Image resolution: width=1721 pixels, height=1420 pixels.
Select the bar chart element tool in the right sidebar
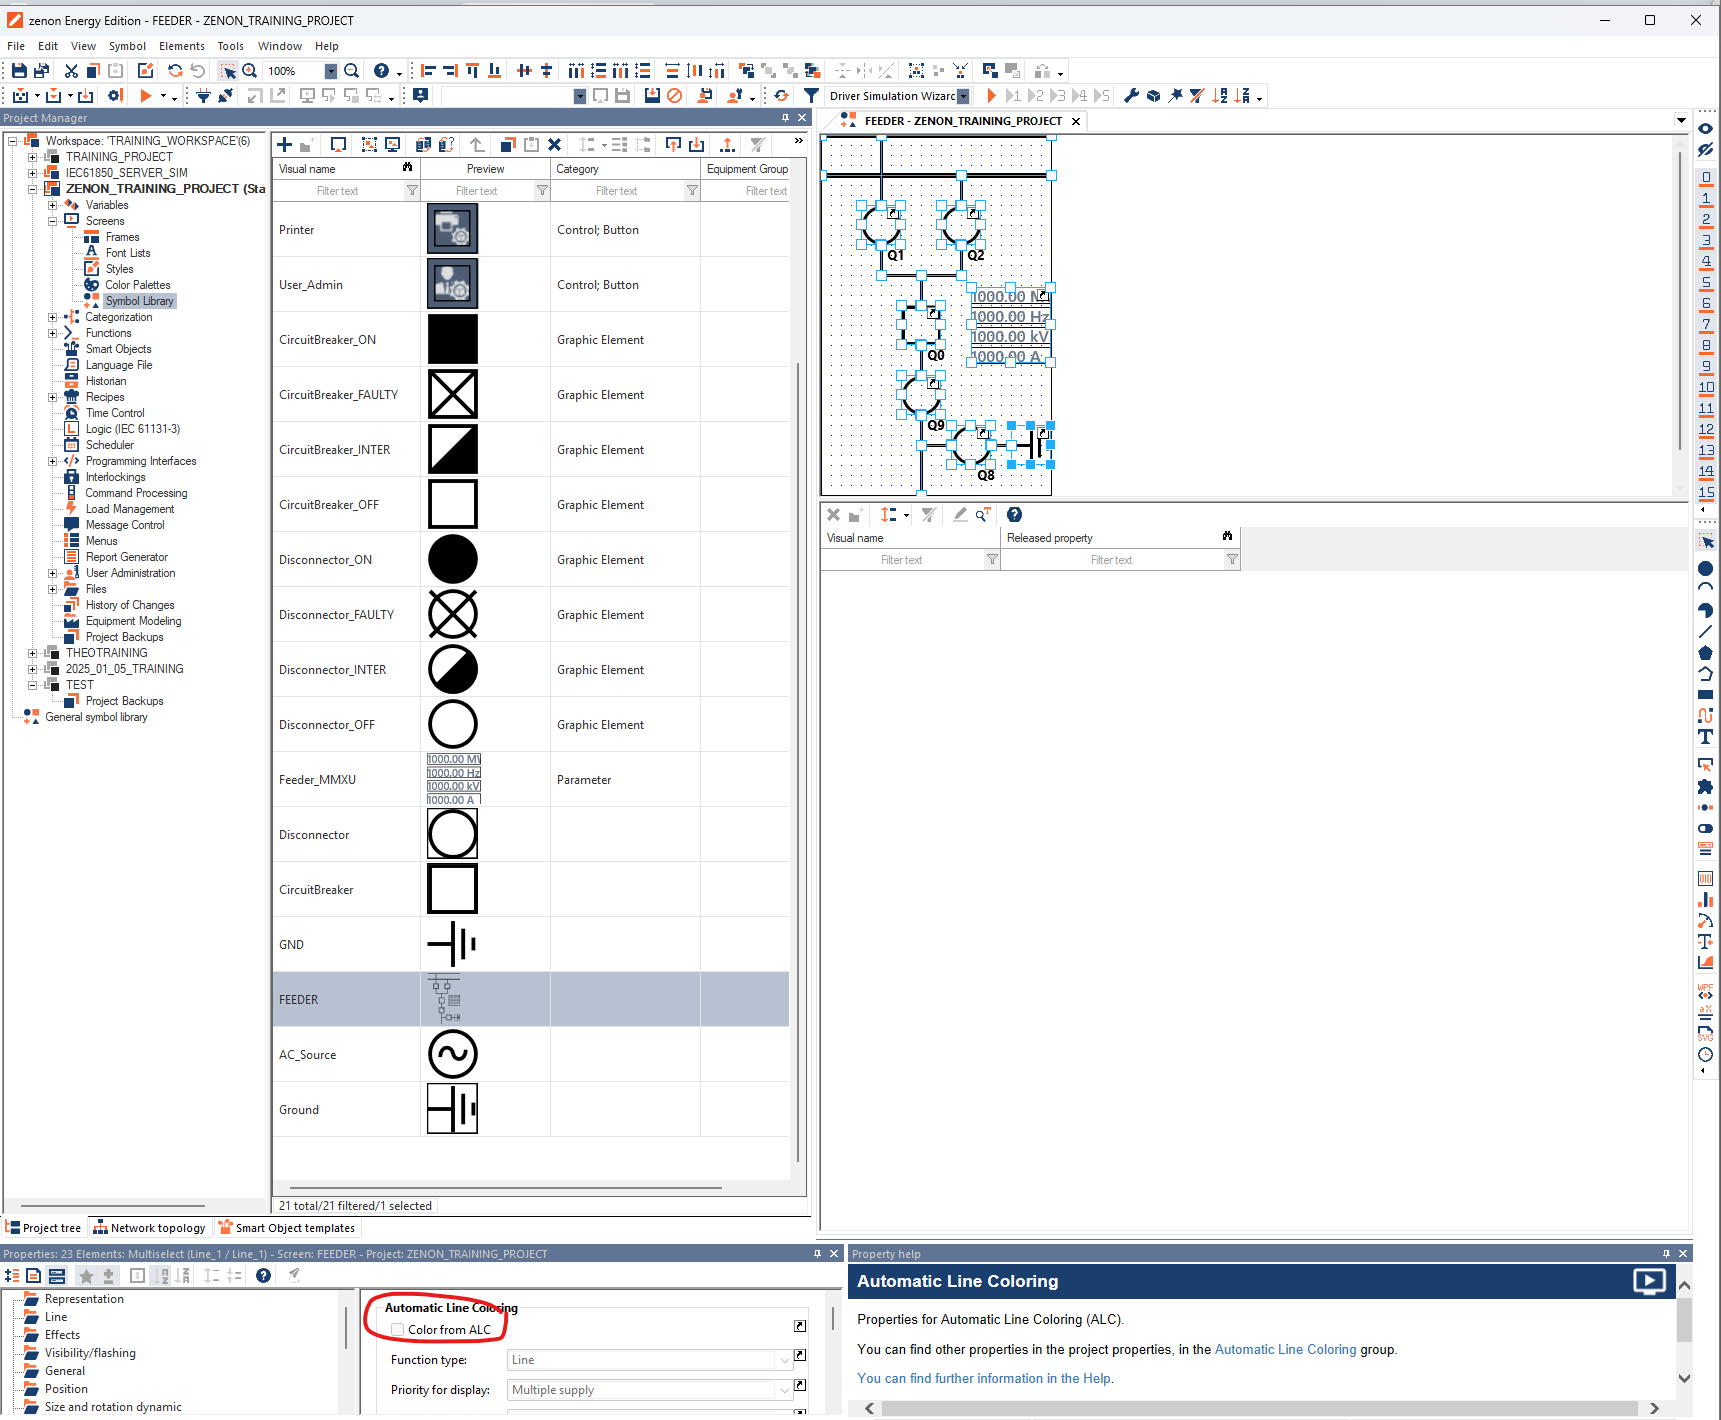point(1706,899)
